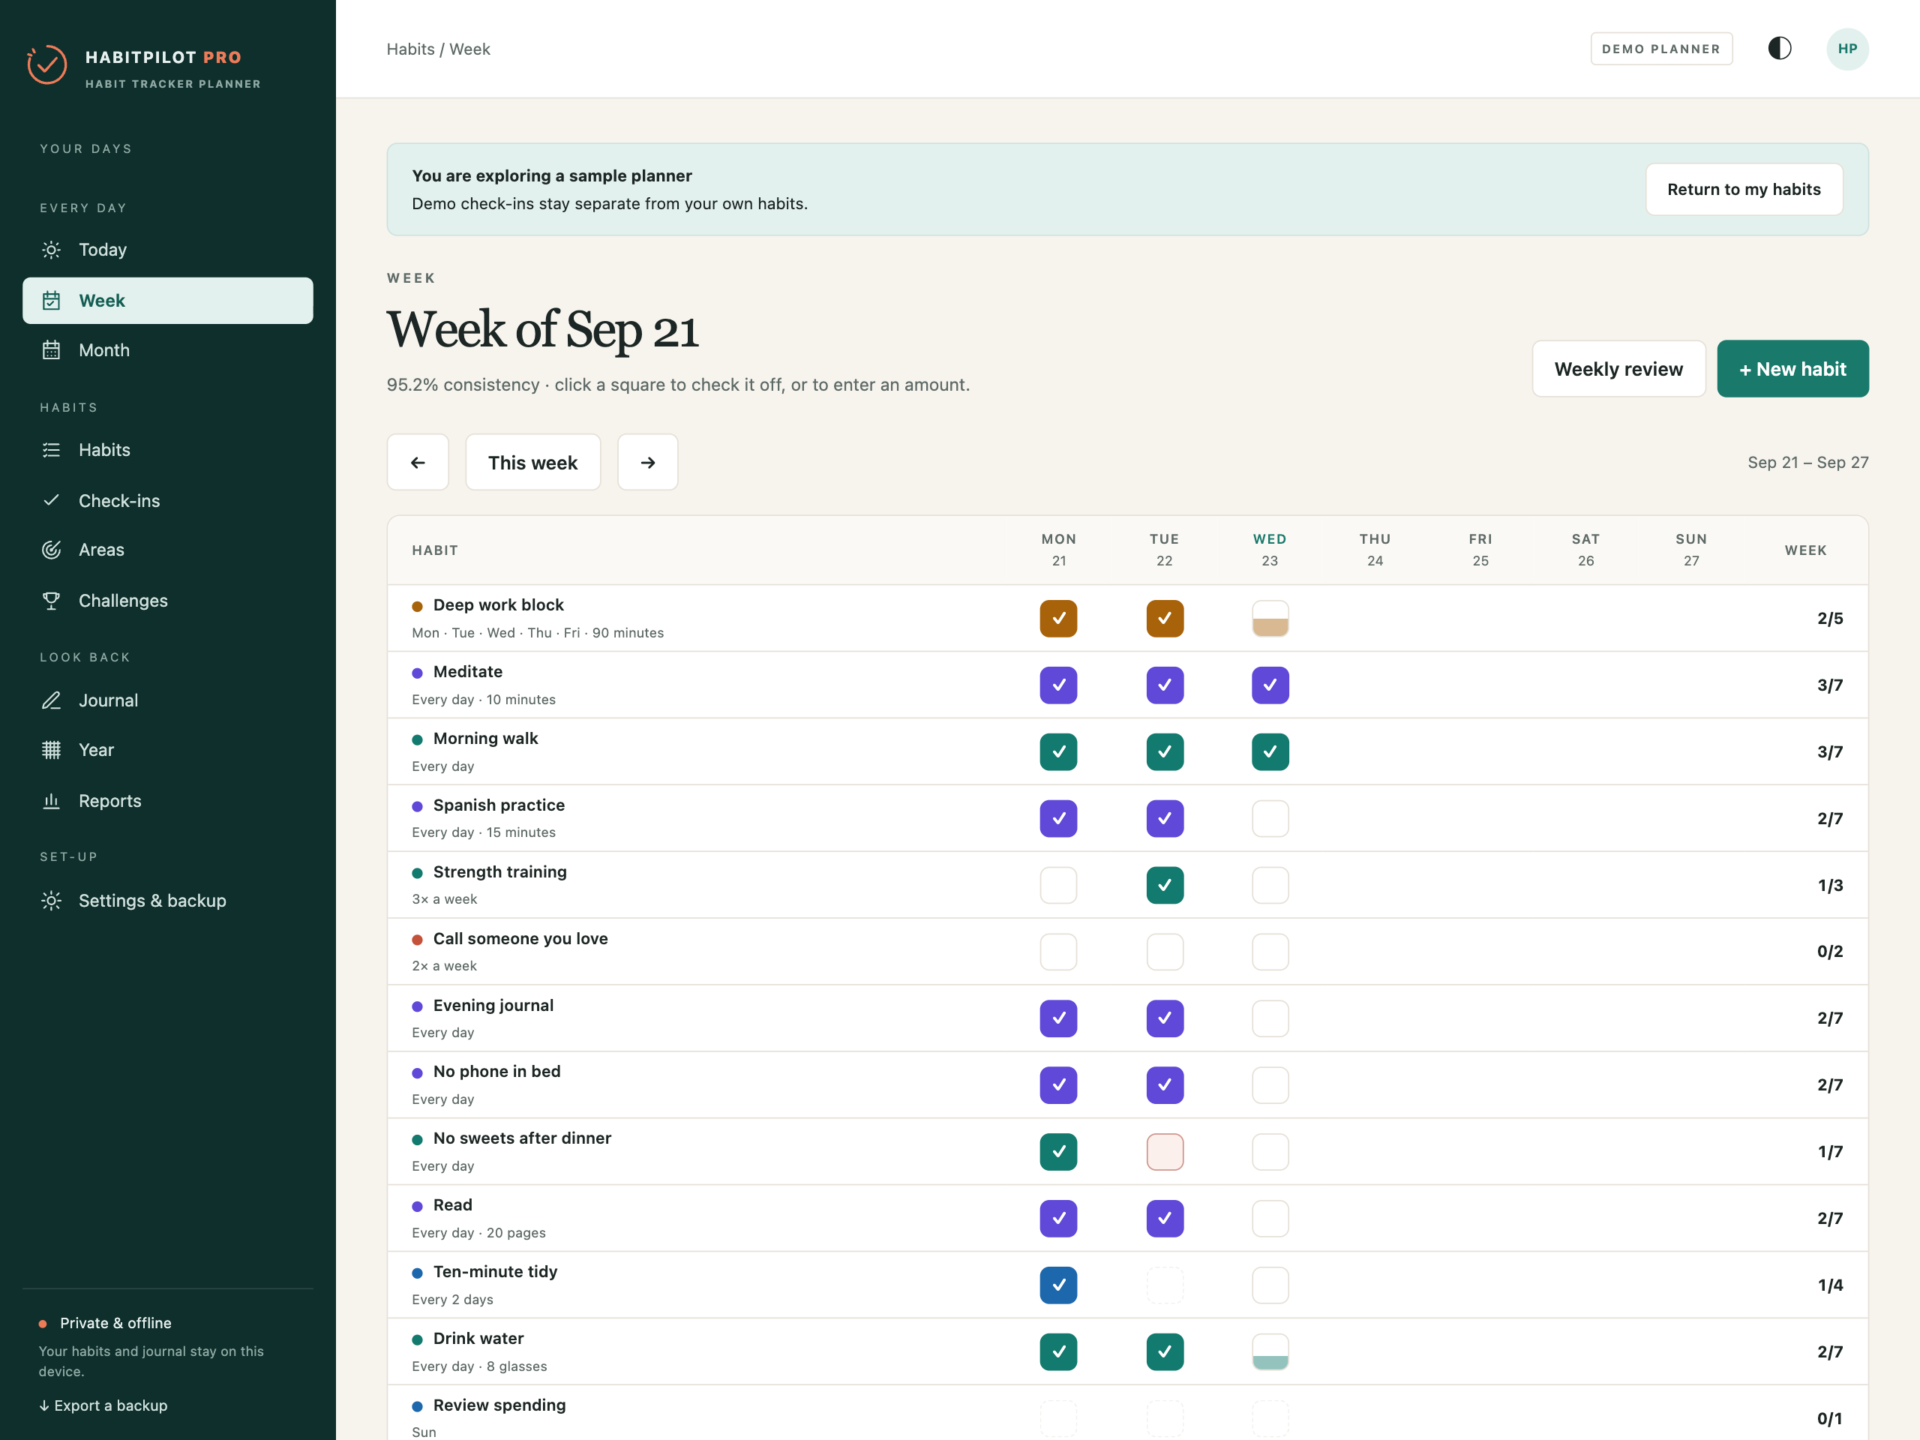
Task: Open Drink water Wednesday partial square
Action: pyautogui.click(x=1270, y=1351)
